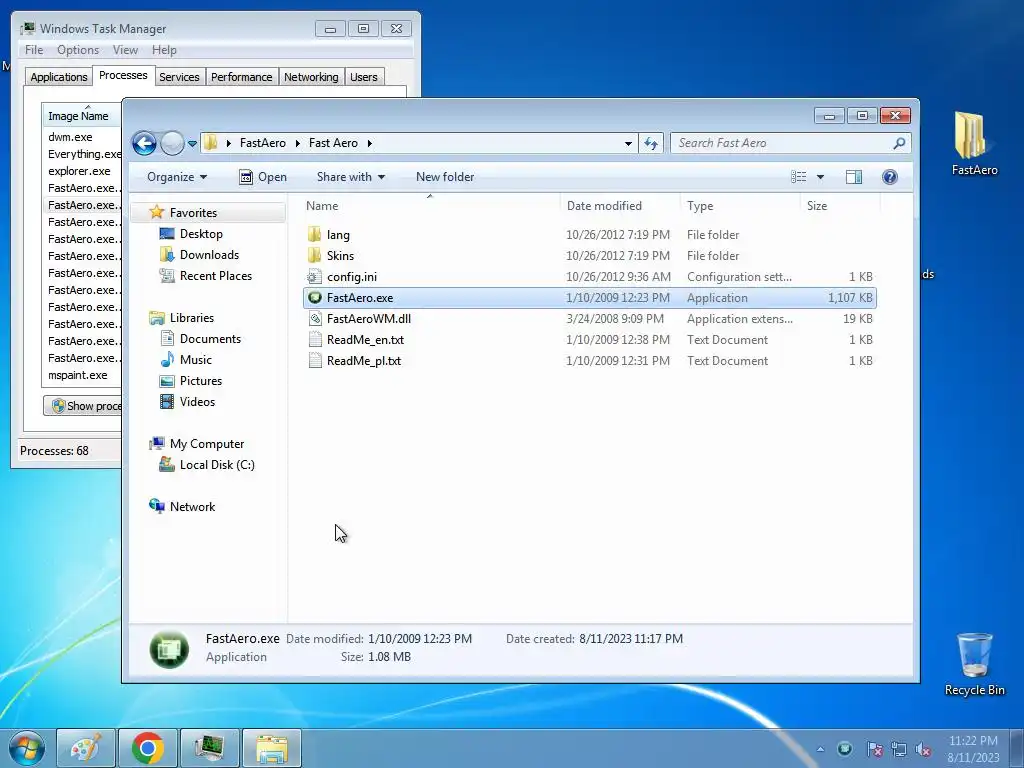Screen dimensions: 1024x768
Task: Select the Recycle Bin desktop icon
Action: (x=974, y=664)
